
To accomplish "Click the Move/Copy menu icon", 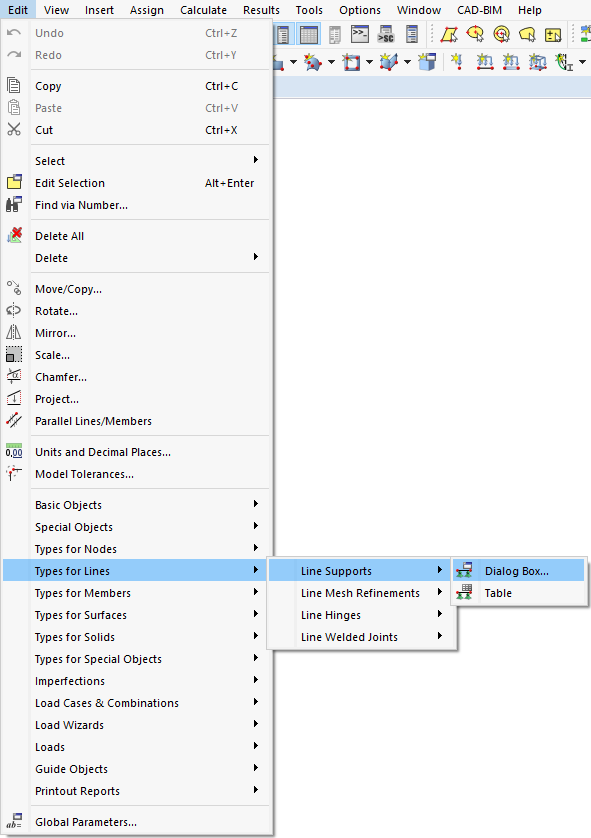I will (x=14, y=289).
